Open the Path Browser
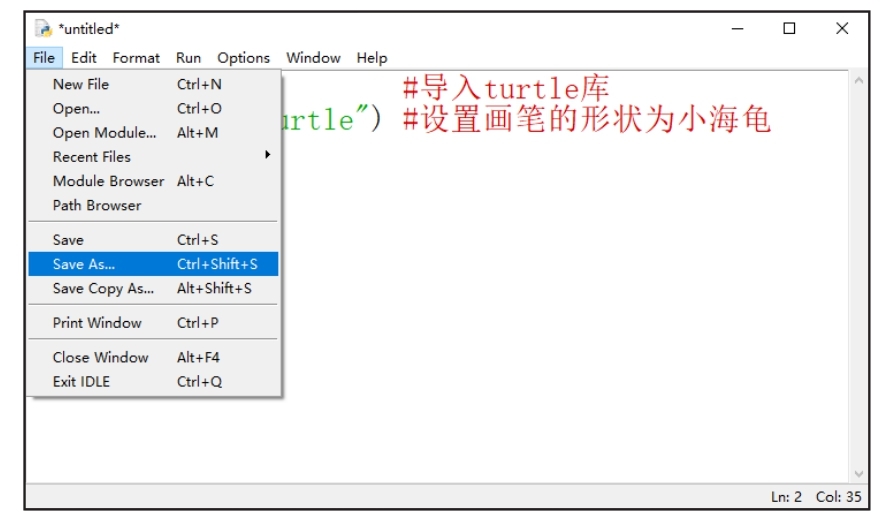Screen dimensions: 883x521 coord(153,206)
